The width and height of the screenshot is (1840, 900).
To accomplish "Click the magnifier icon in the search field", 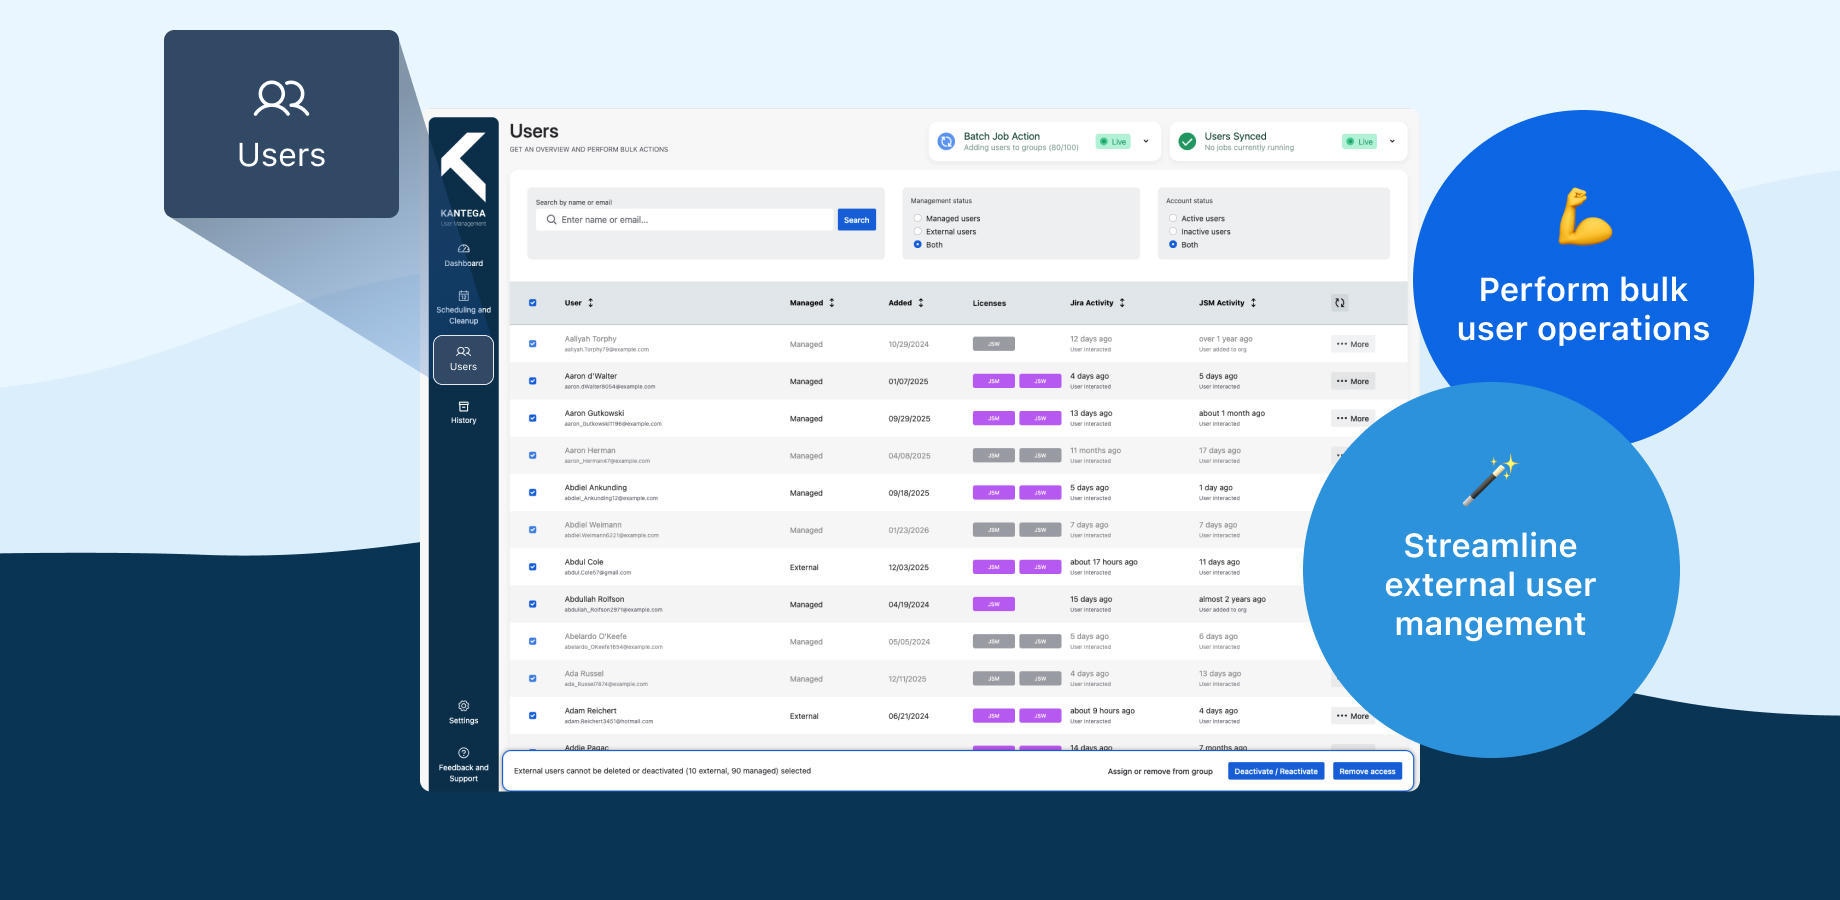I will [551, 220].
